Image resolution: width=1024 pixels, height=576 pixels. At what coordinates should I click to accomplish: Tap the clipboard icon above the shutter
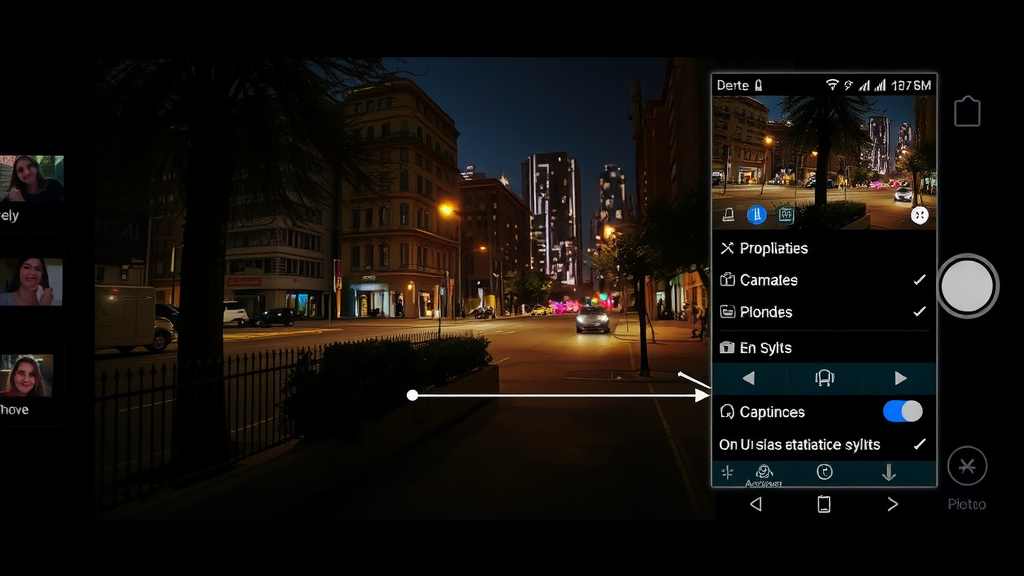point(967,111)
